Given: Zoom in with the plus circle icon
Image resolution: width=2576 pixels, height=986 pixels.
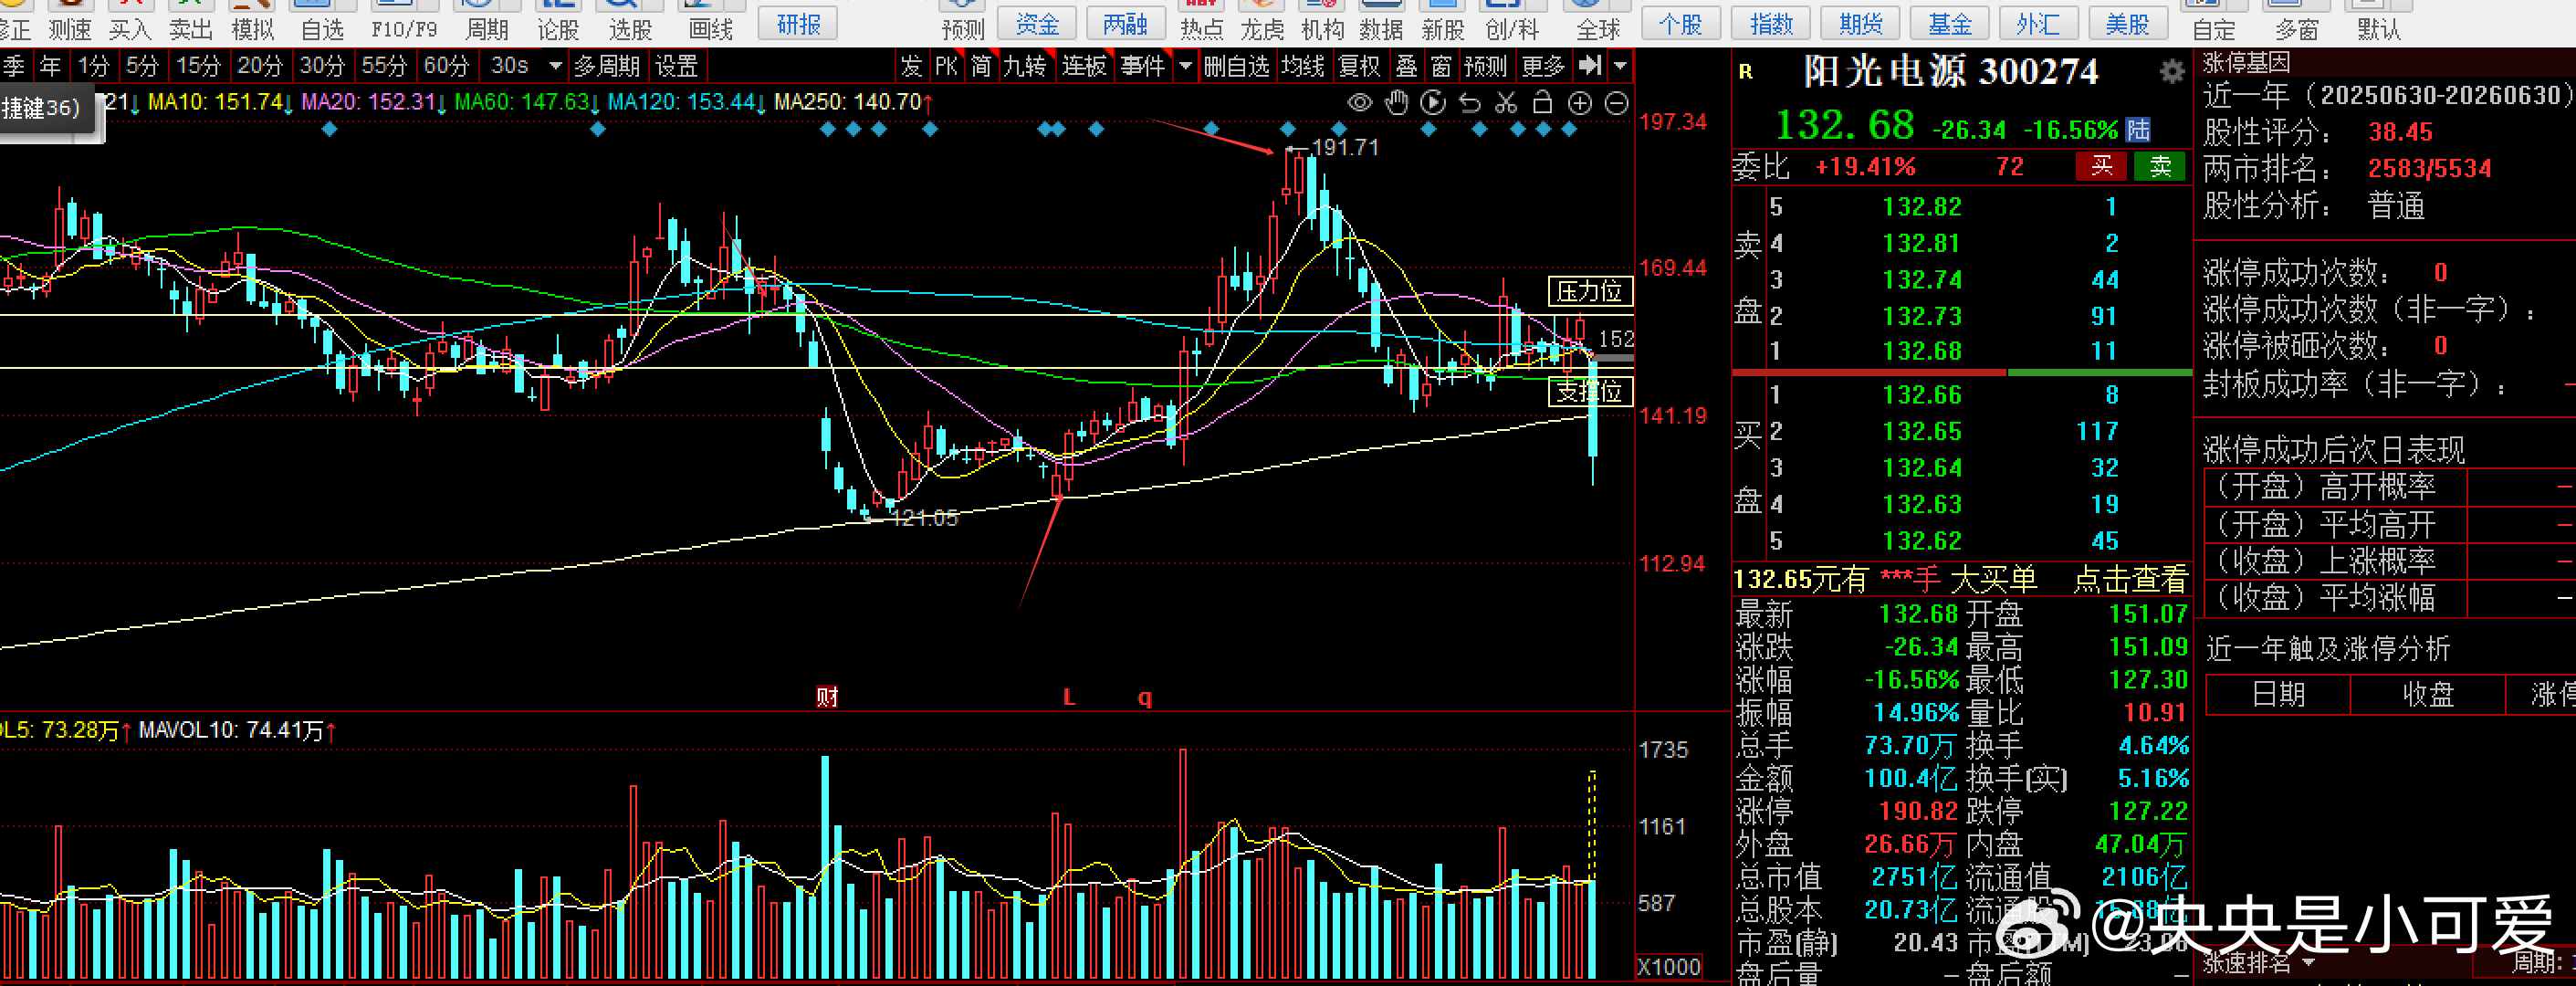Looking at the screenshot, I should pyautogui.click(x=1580, y=103).
